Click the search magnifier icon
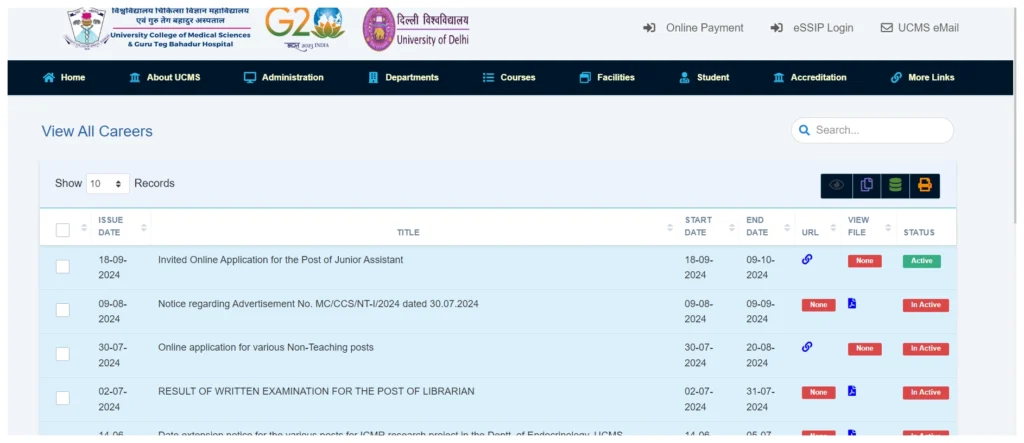The width and height of the screenshot is (1024, 443). 805,130
